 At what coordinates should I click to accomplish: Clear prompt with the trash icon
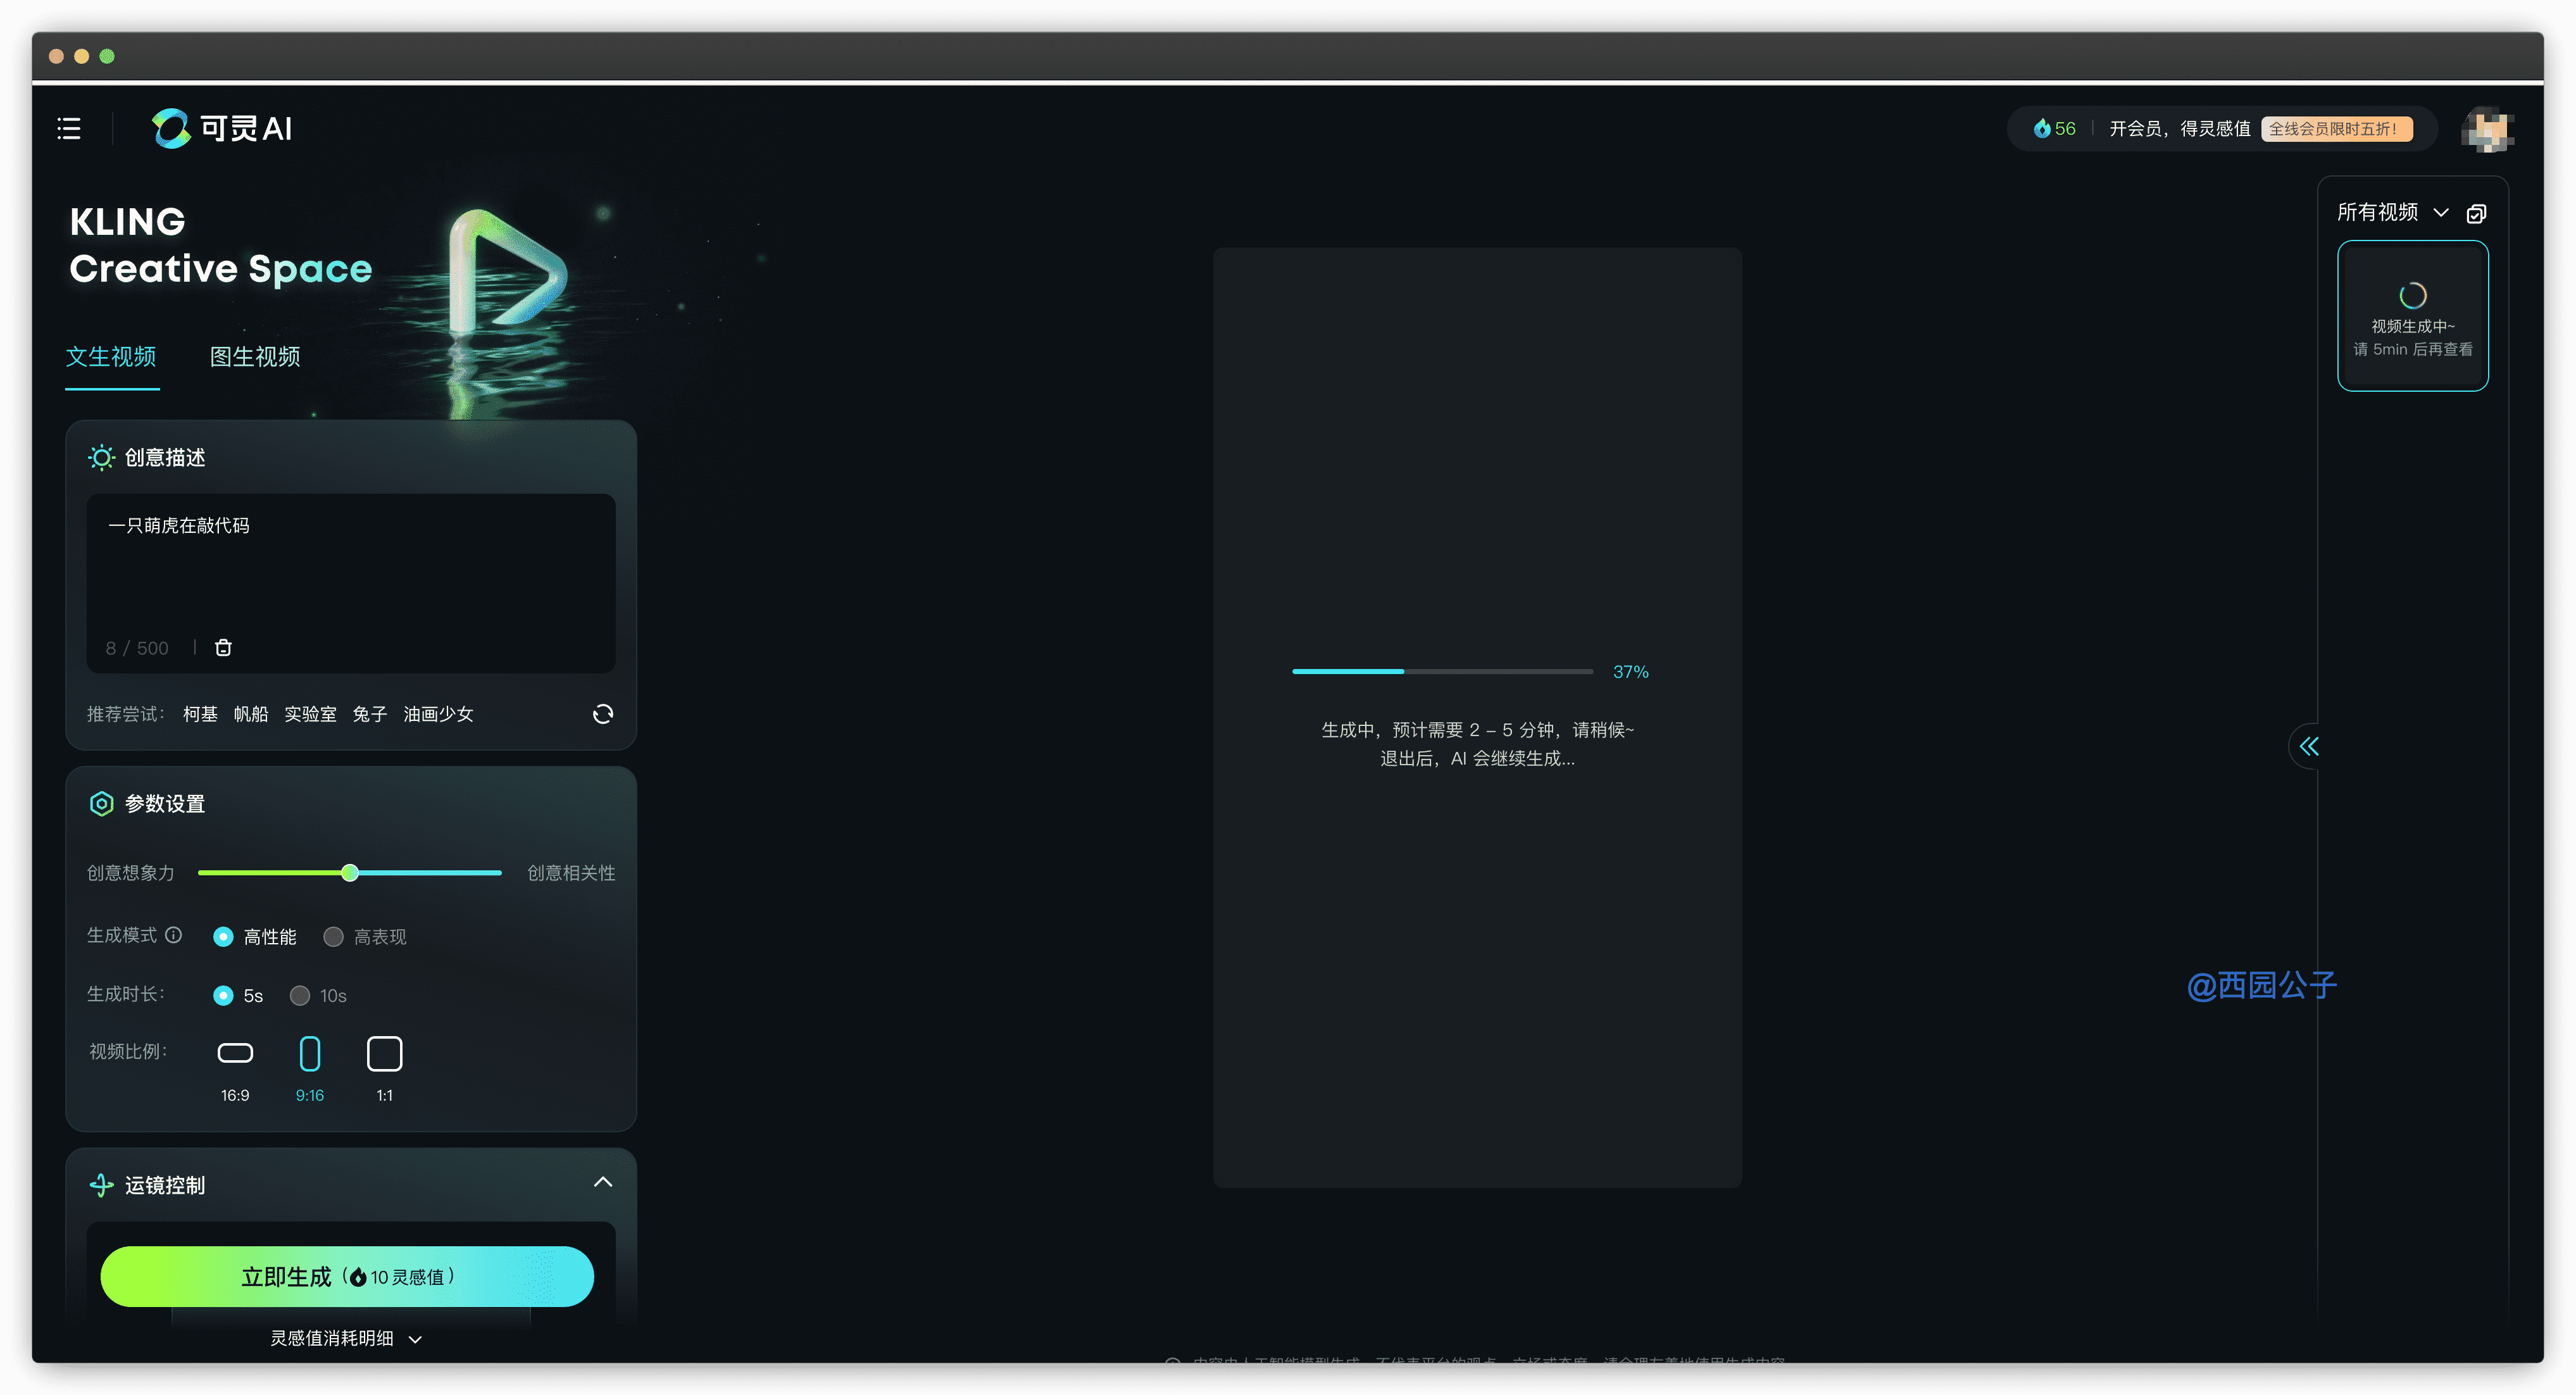pos(223,648)
